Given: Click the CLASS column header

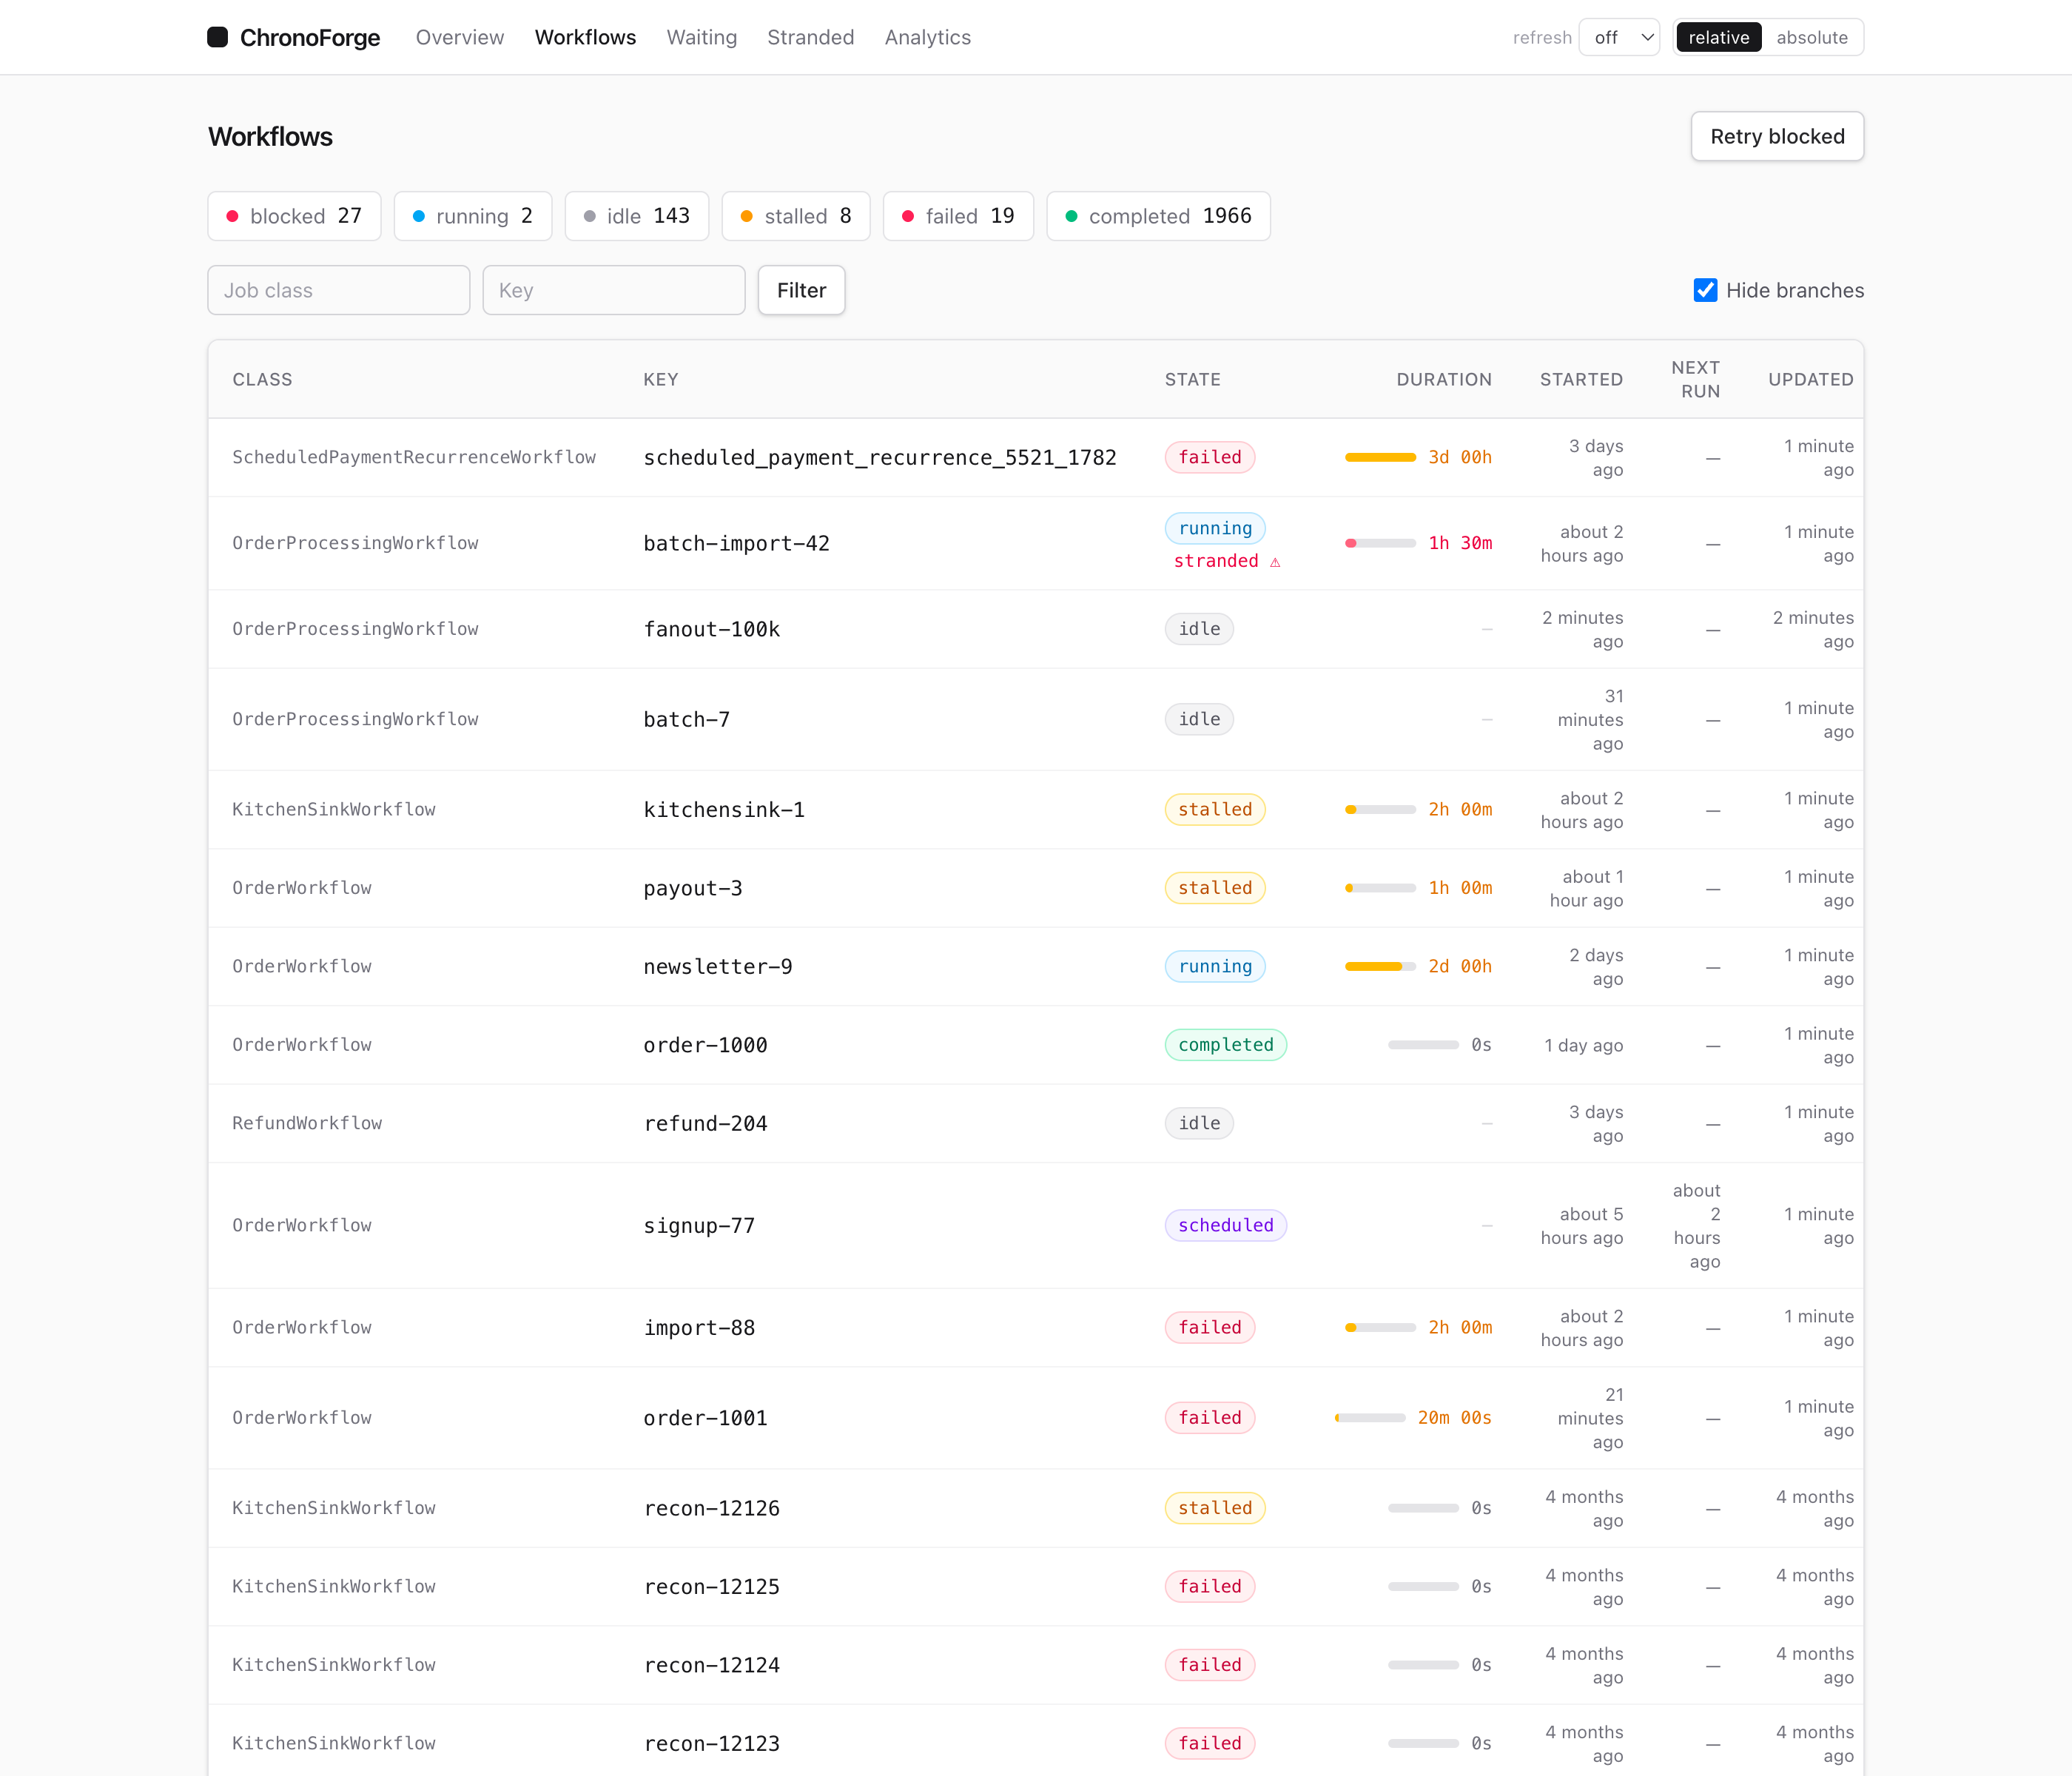Looking at the screenshot, I should (262, 379).
